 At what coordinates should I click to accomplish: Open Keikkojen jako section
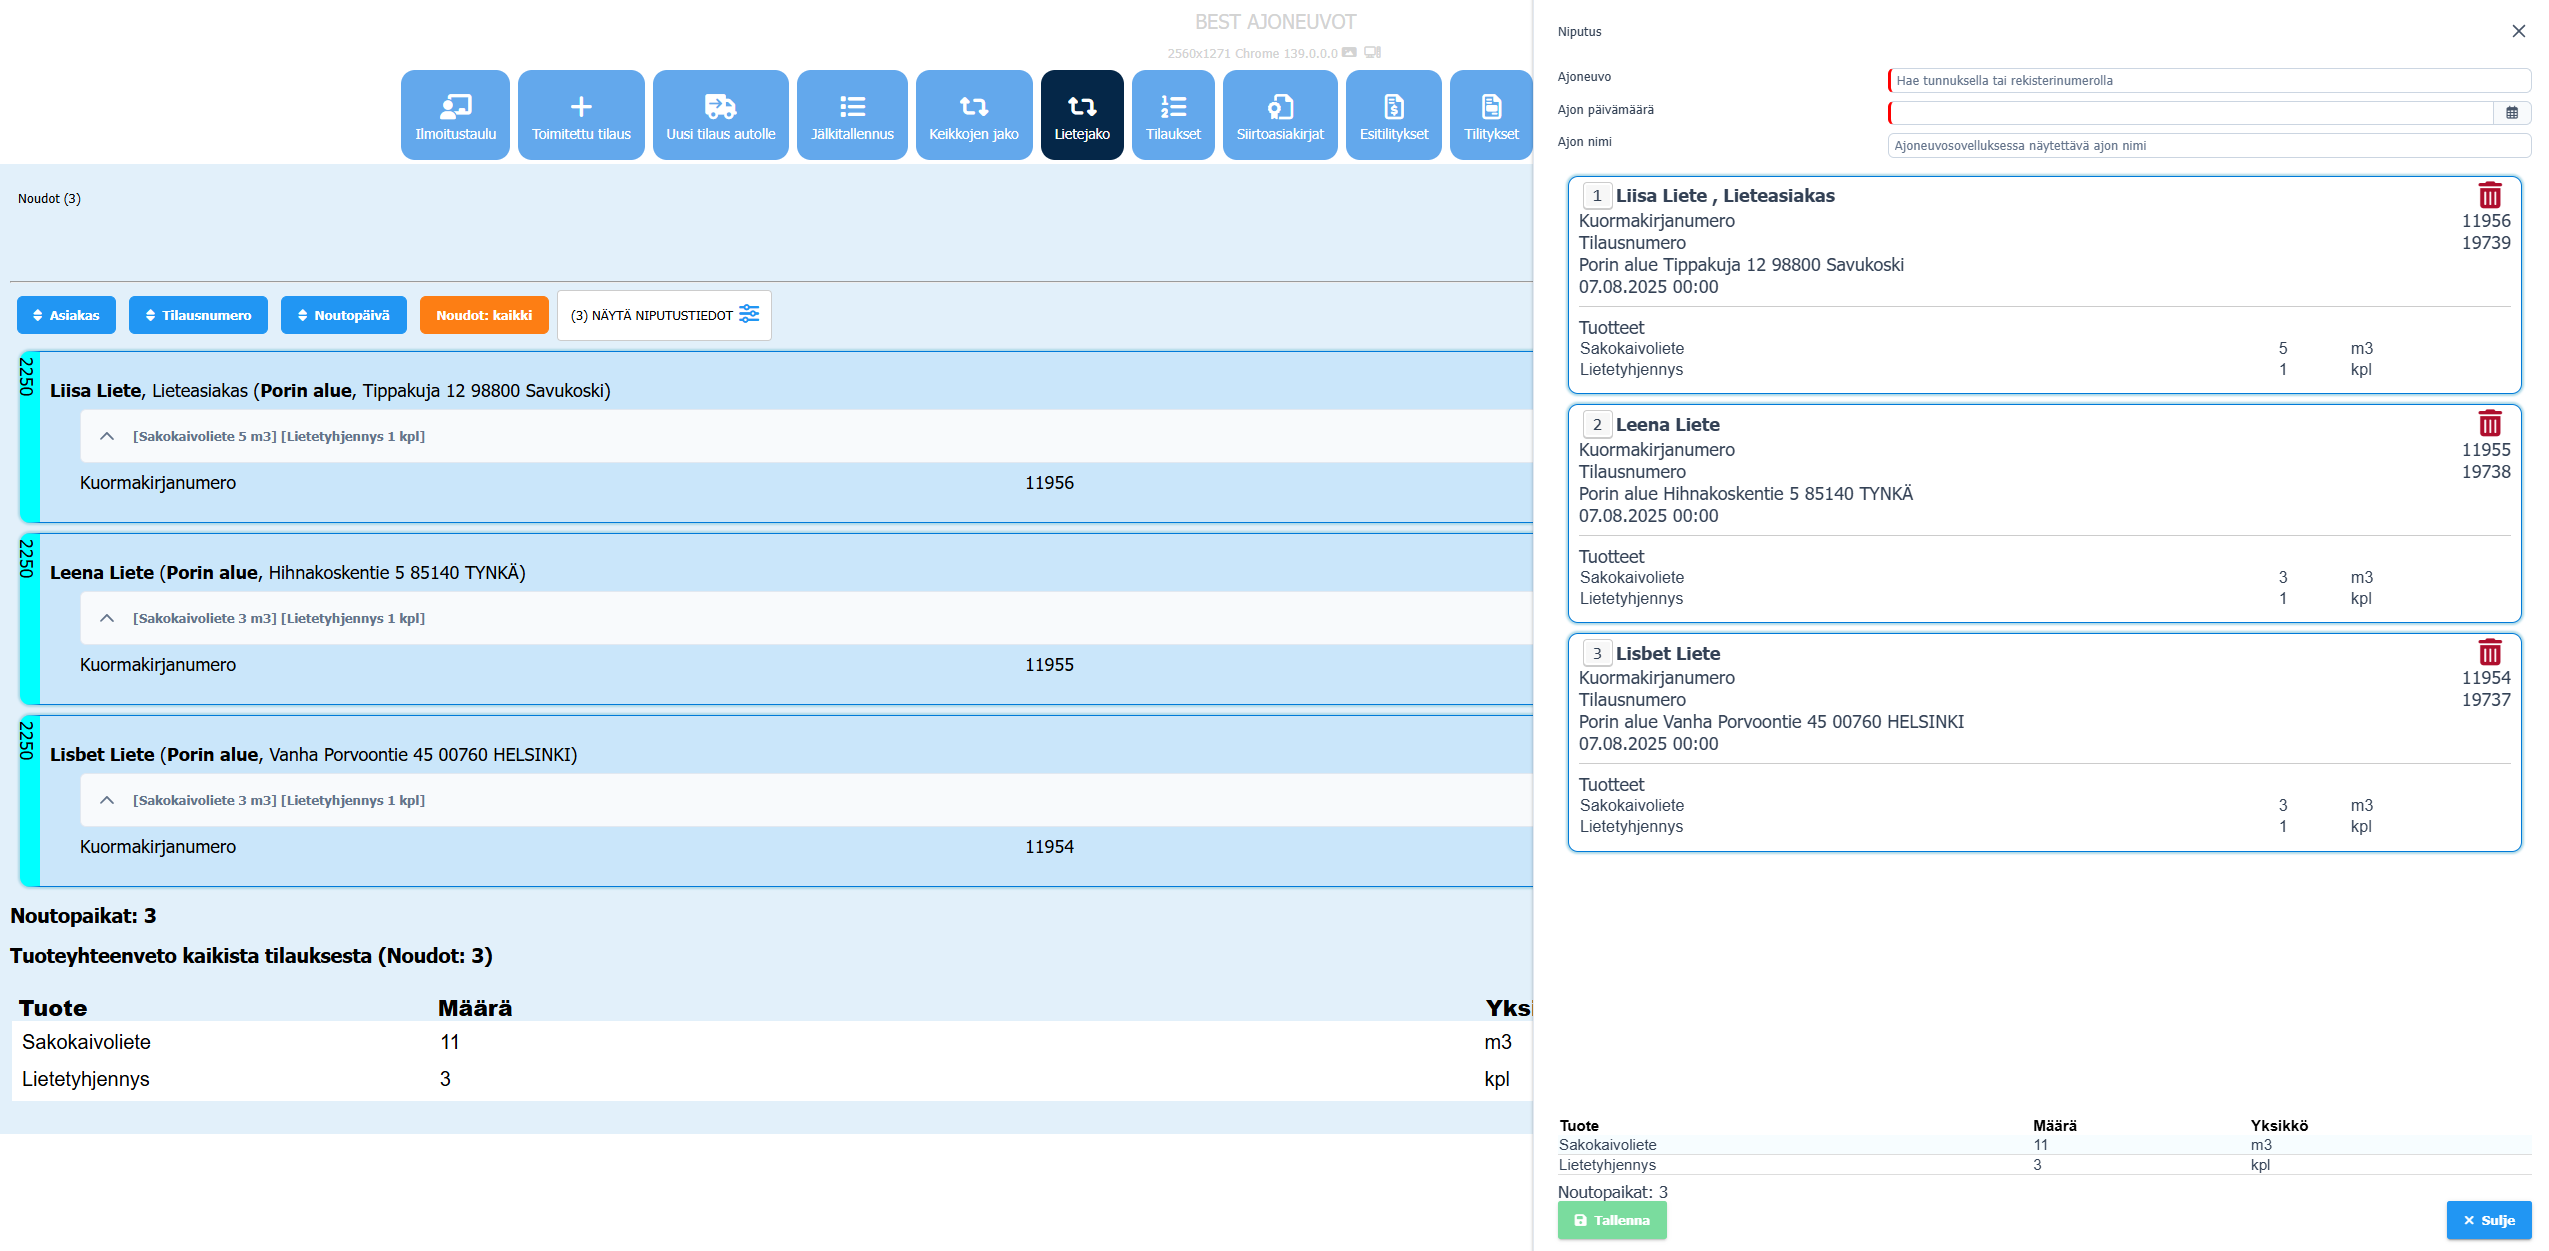tap(973, 115)
